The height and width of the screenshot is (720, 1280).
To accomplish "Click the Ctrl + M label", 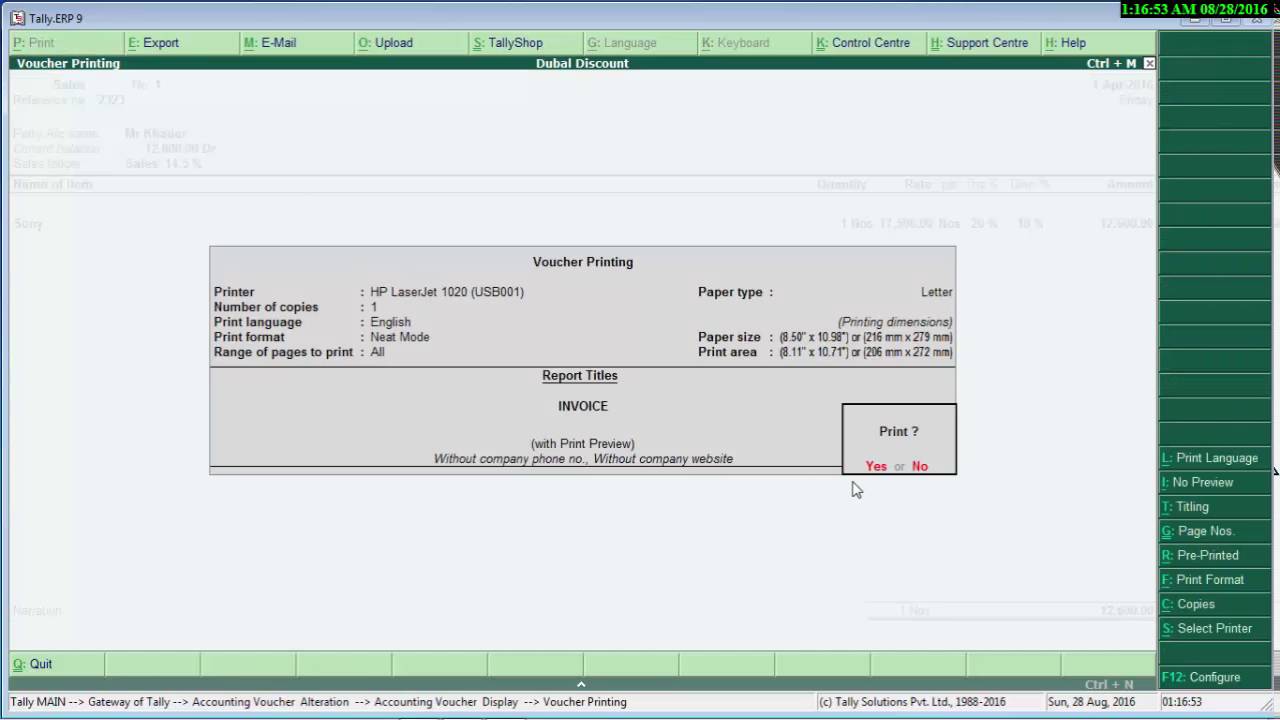I will [1111, 63].
